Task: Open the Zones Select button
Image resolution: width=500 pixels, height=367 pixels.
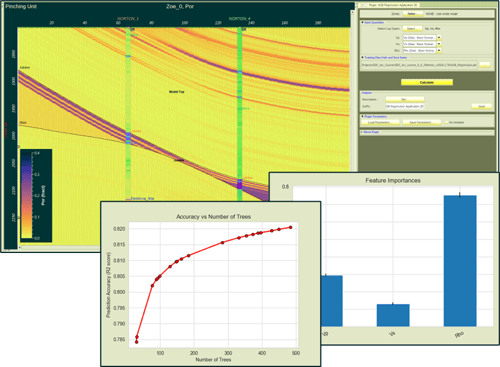Action: tap(412, 14)
